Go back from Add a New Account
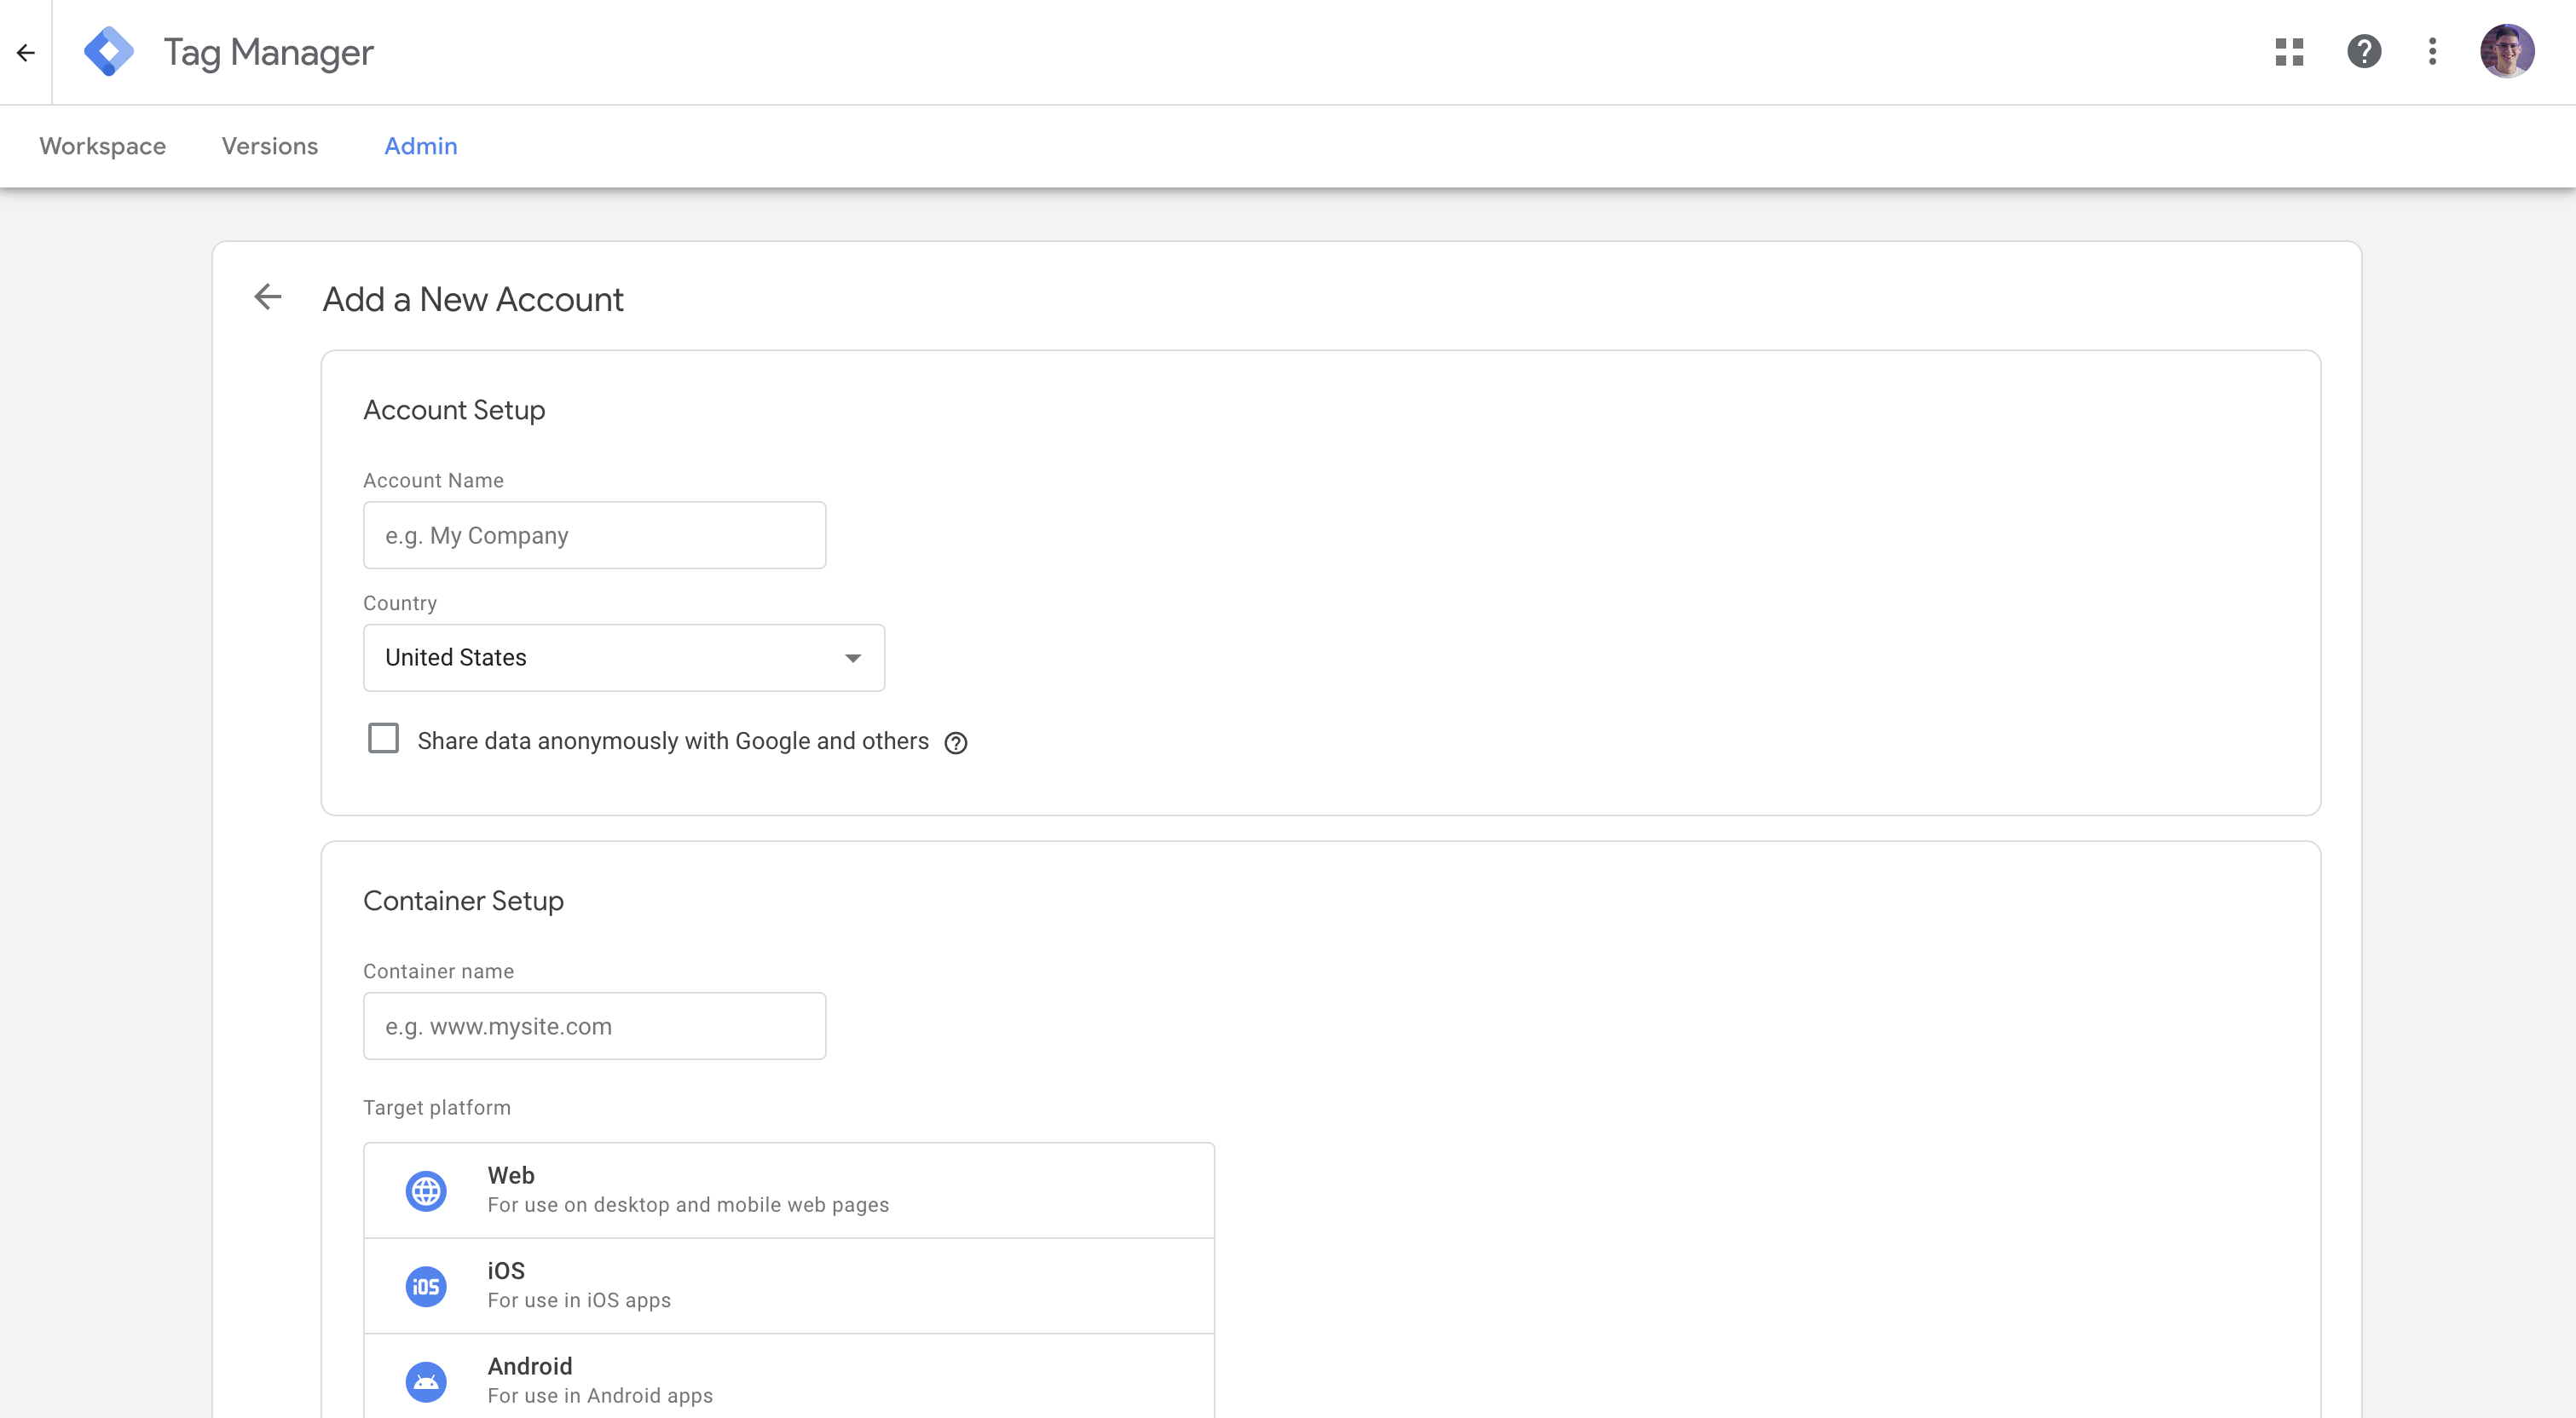This screenshot has height=1418, width=2576. coord(267,297)
